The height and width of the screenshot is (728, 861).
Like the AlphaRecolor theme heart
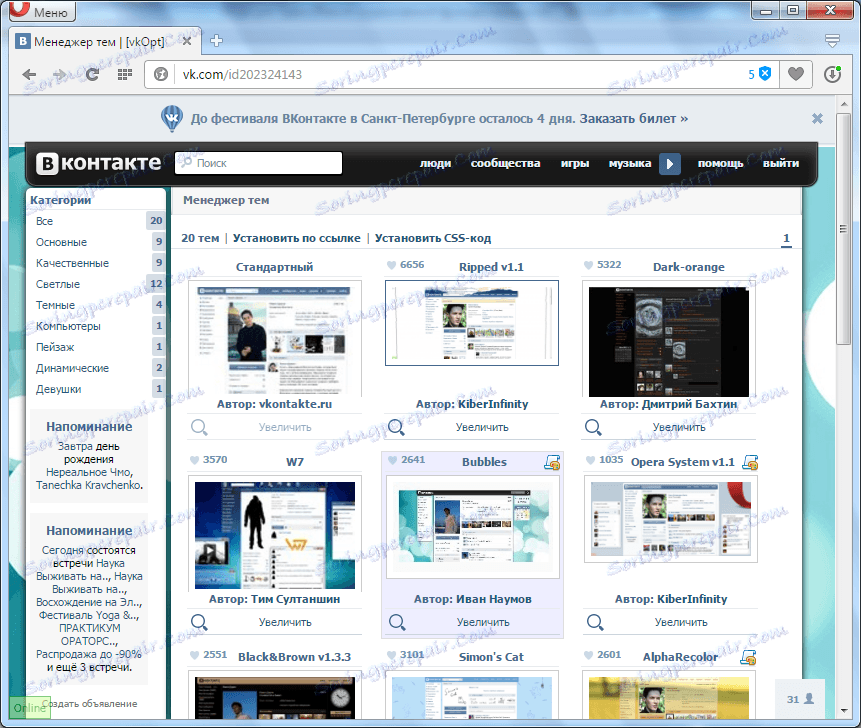coord(588,655)
